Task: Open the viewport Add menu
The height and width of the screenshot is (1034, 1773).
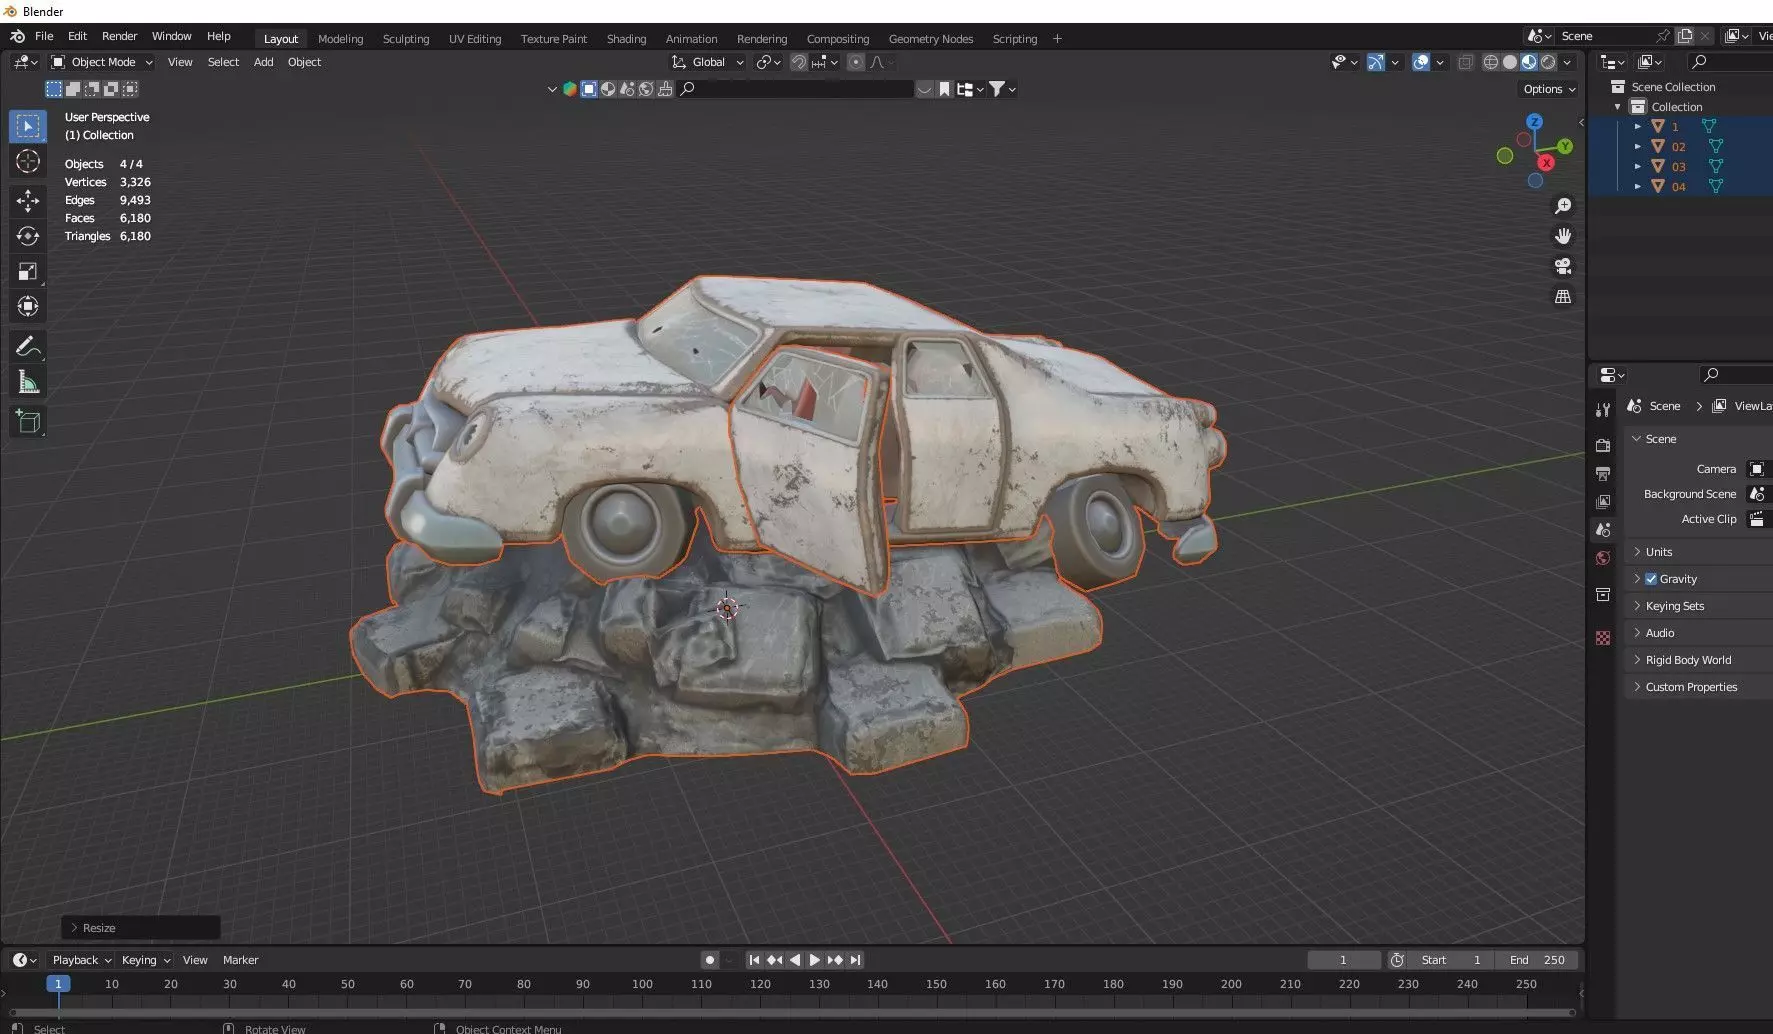Action: click(x=263, y=62)
